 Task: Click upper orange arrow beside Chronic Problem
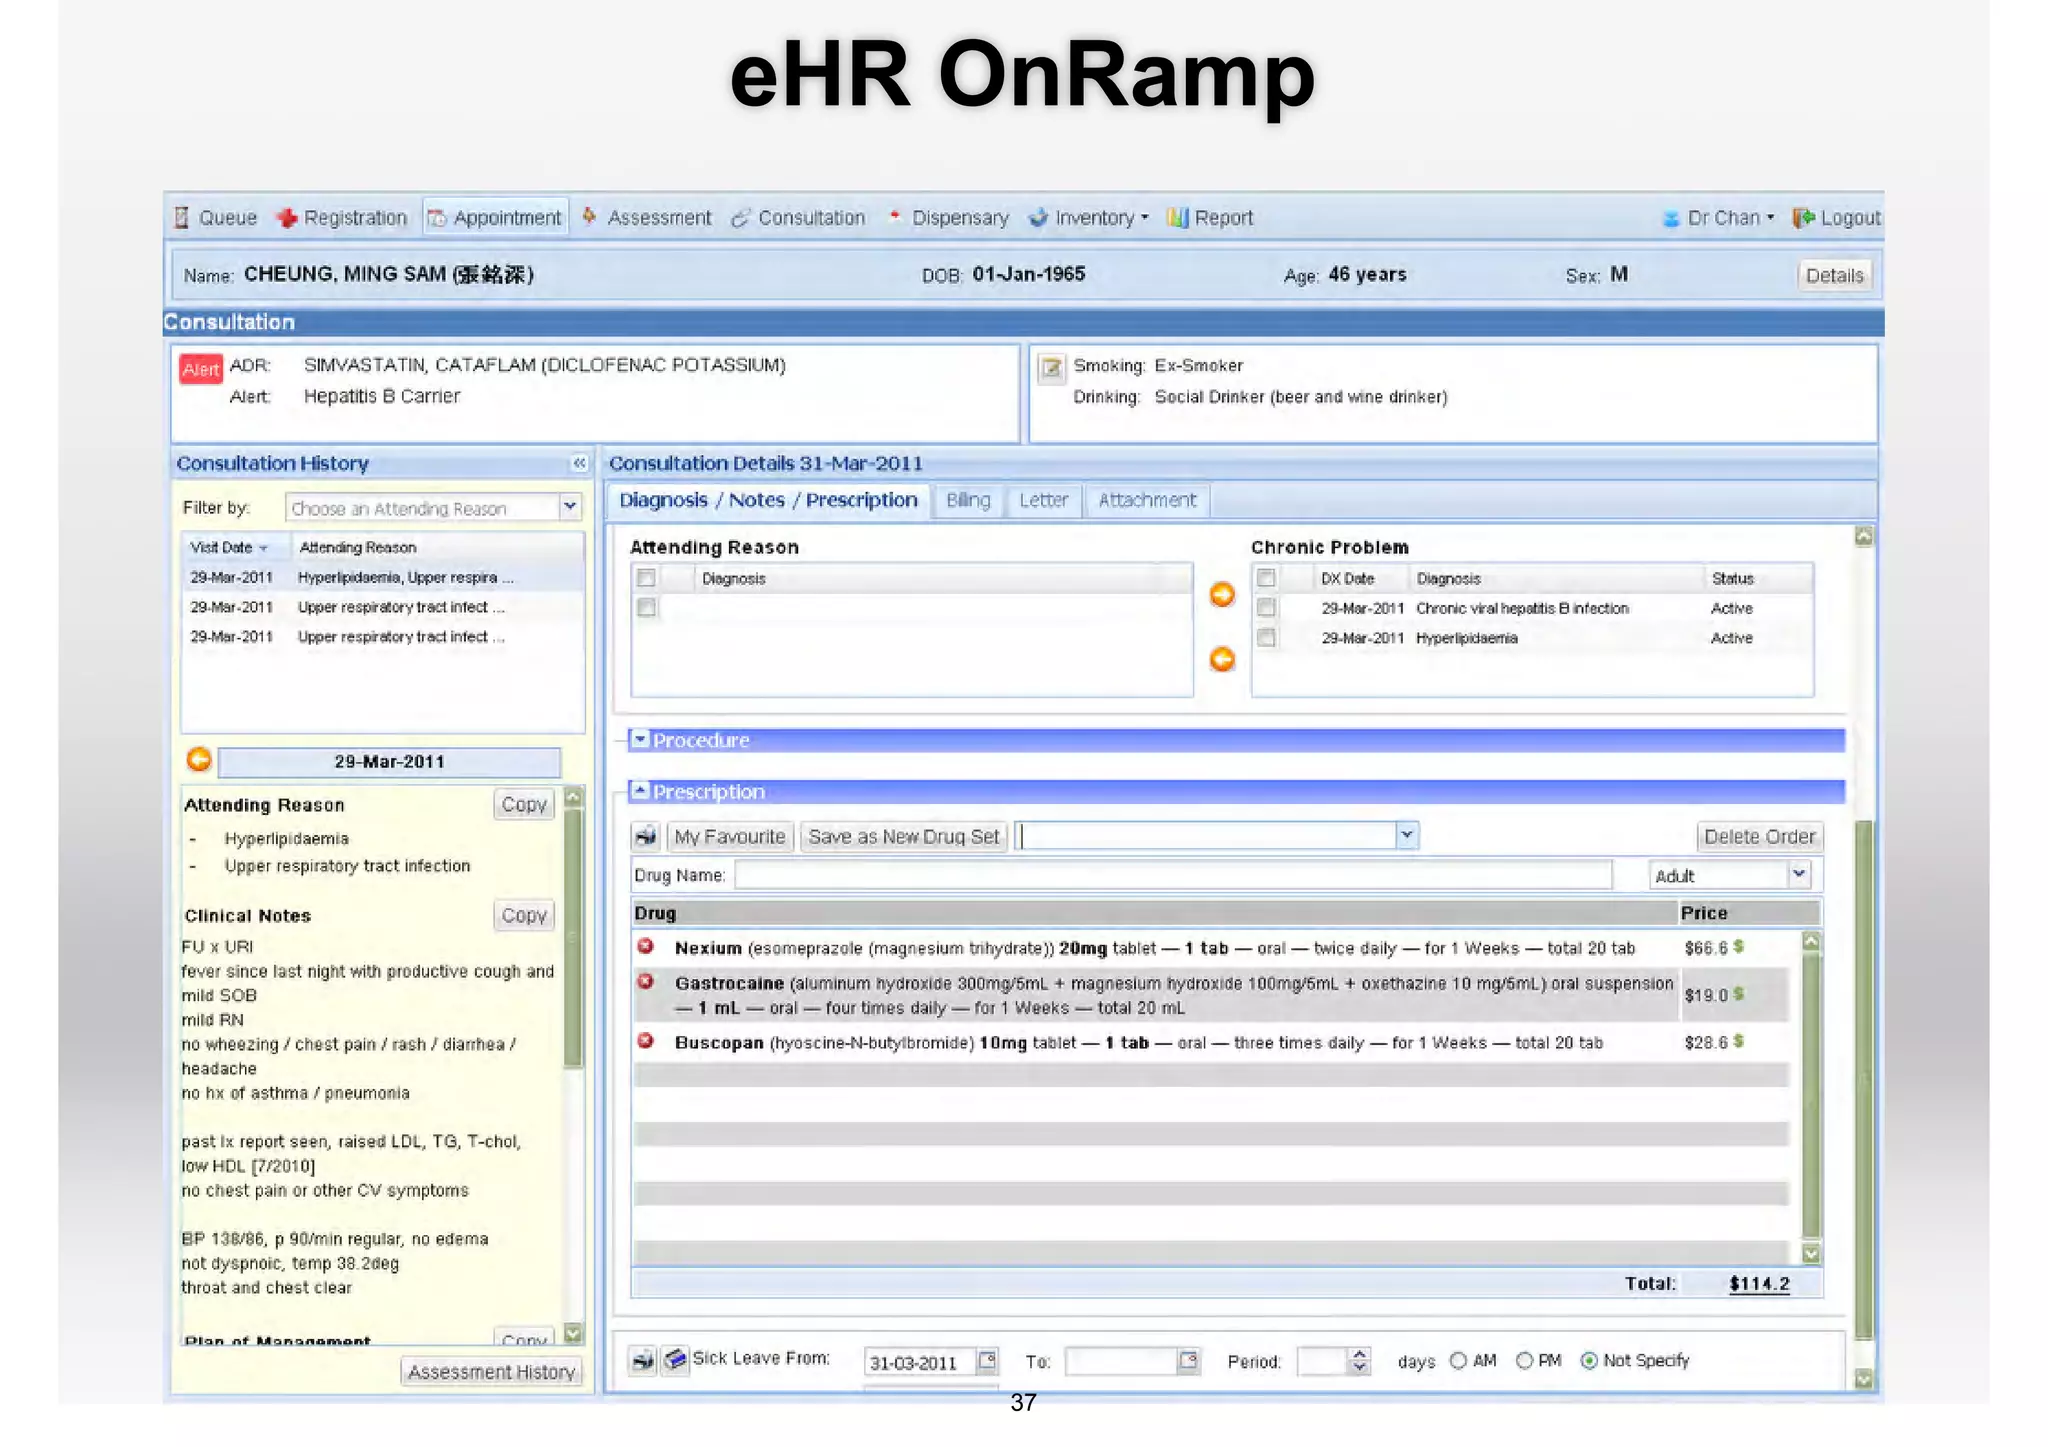[x=1221, y=594]
